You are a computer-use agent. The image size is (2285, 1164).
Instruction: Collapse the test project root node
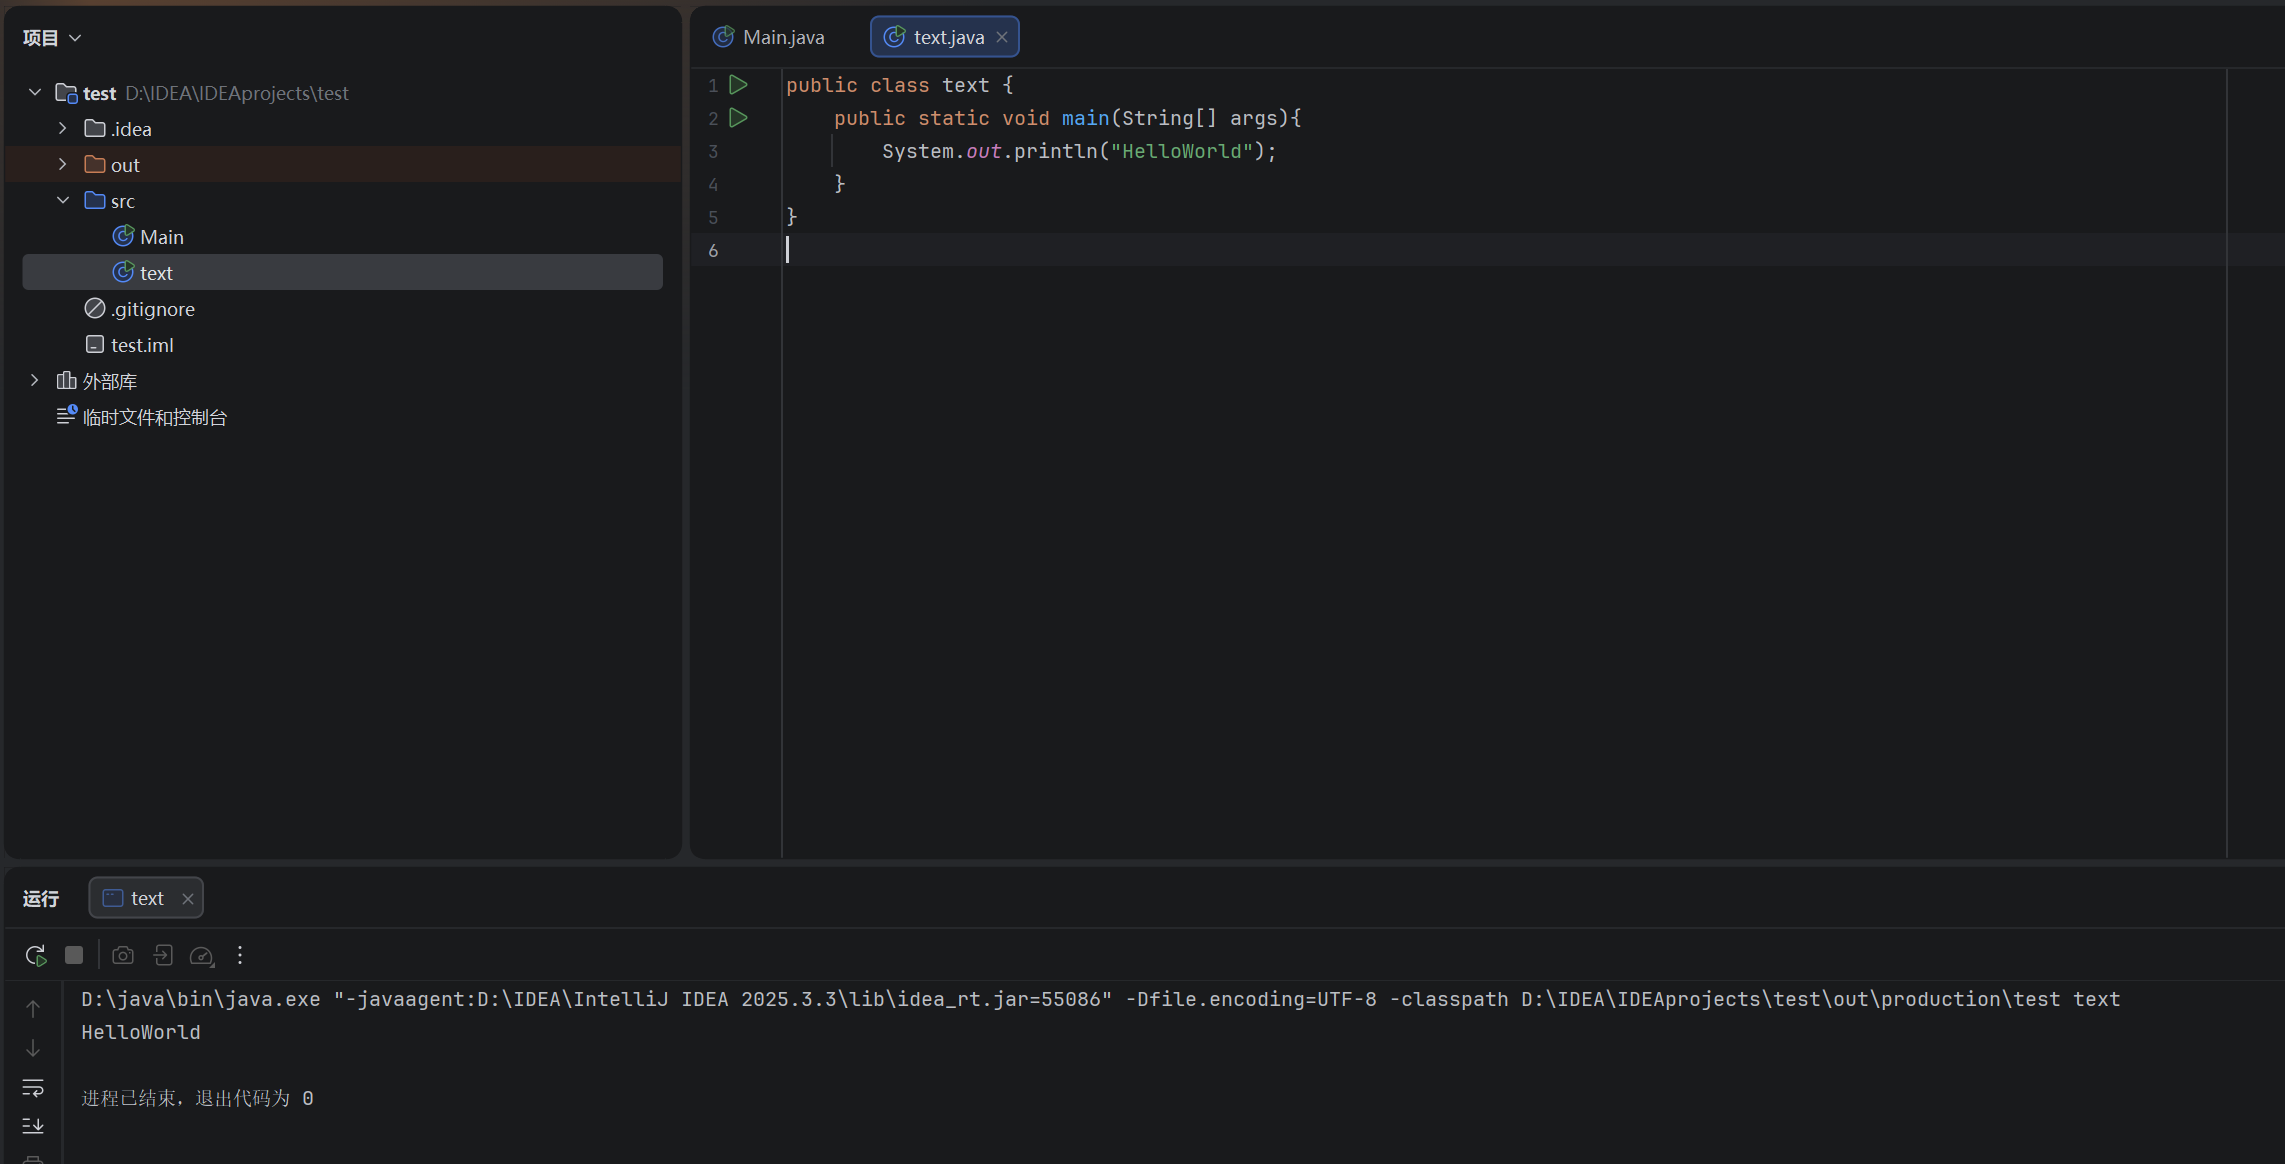(35, 92)
